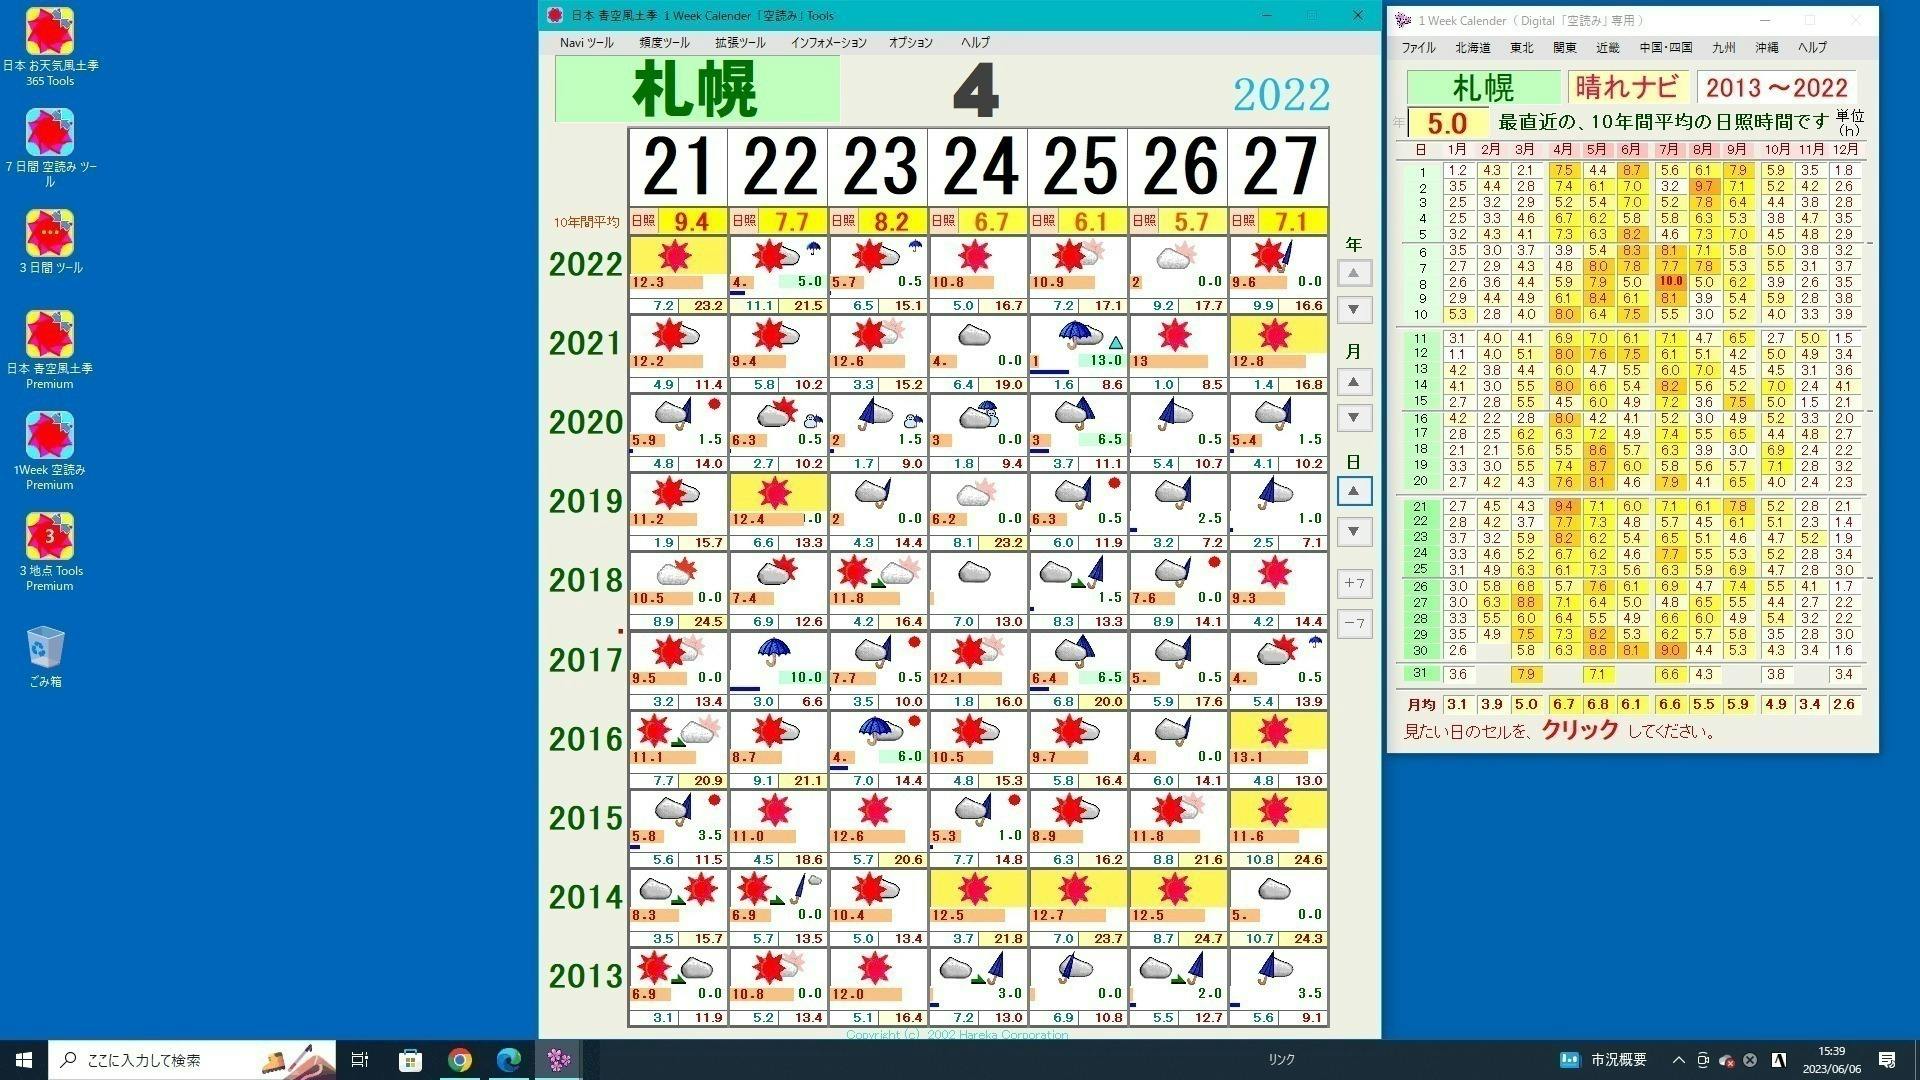Open Microsoft Edge from the taskbar
Viewport: 1920px width, 1080px height.
tap(509, 1059)
